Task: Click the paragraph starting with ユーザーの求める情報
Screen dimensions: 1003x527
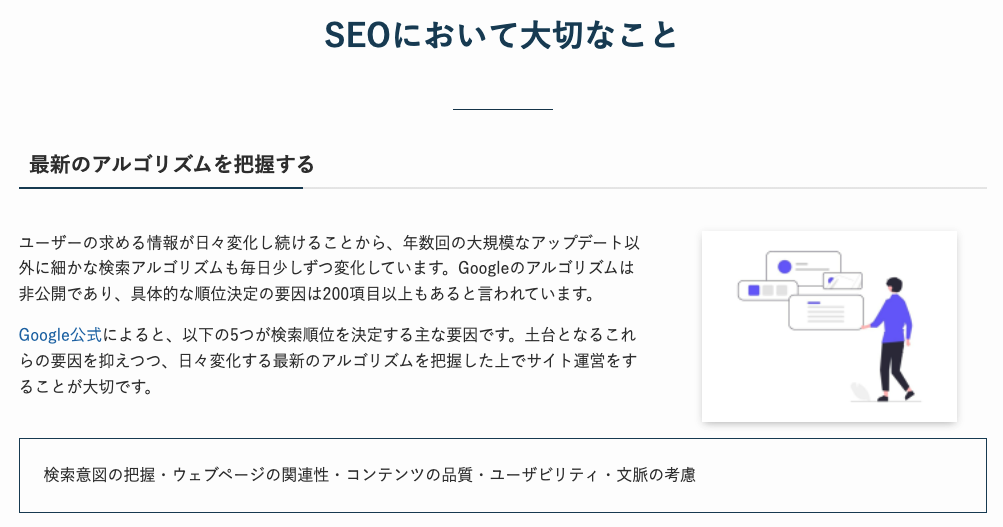Action: coord(330,268)
